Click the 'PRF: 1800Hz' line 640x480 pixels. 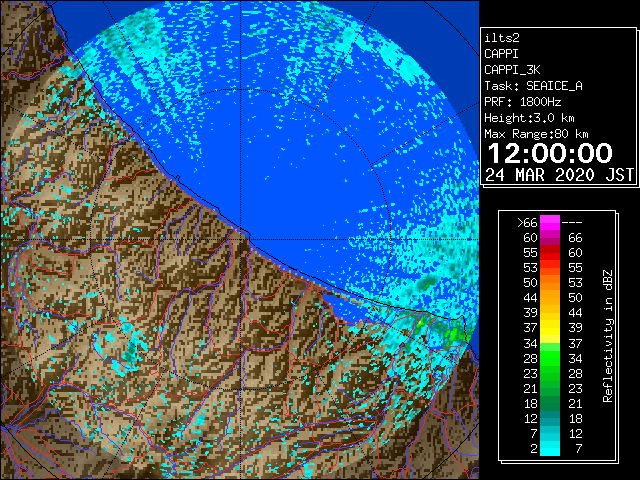click(x=522, y=102)
